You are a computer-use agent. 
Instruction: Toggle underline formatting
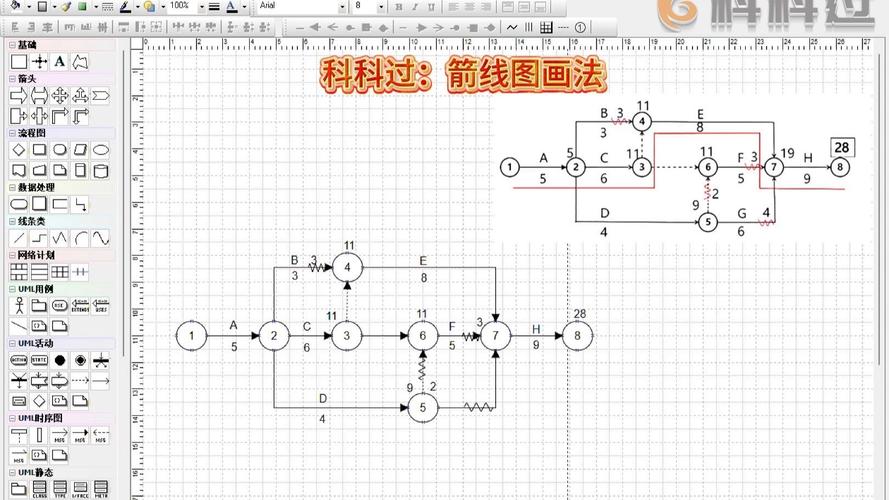point(431,7)
